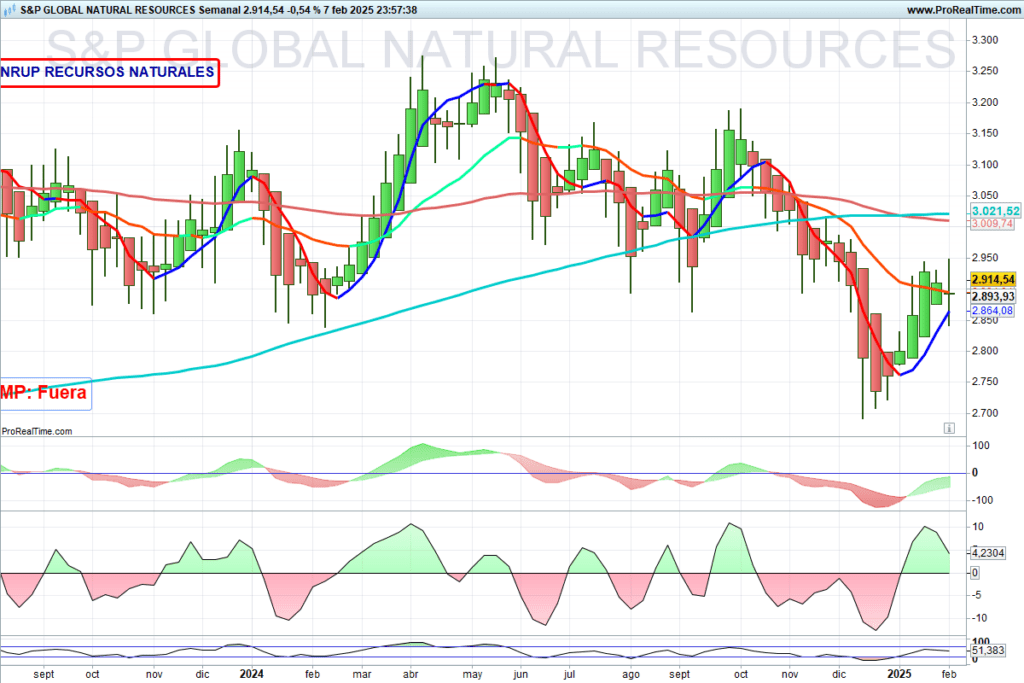Click the -5 momentum axis label

point(977,595)
